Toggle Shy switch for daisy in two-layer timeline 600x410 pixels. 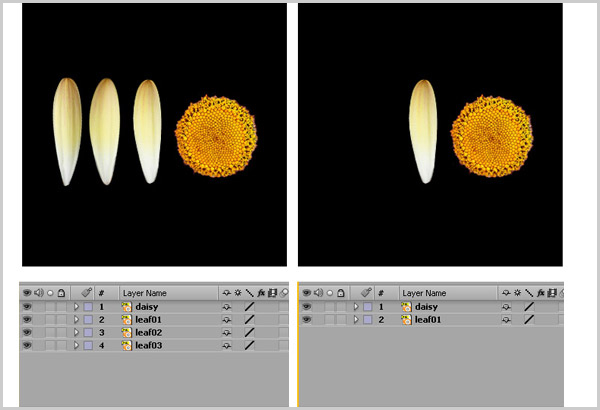click(506, 307)
